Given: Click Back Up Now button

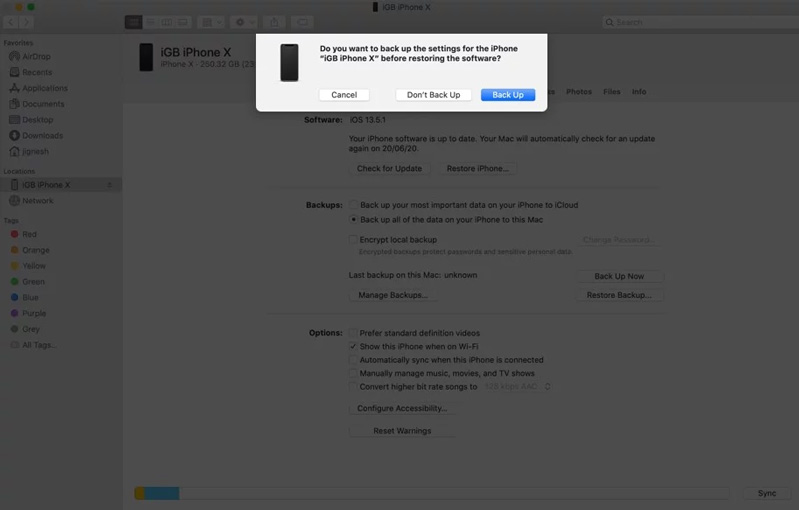Looking at the screenshot, I should 619,276.
